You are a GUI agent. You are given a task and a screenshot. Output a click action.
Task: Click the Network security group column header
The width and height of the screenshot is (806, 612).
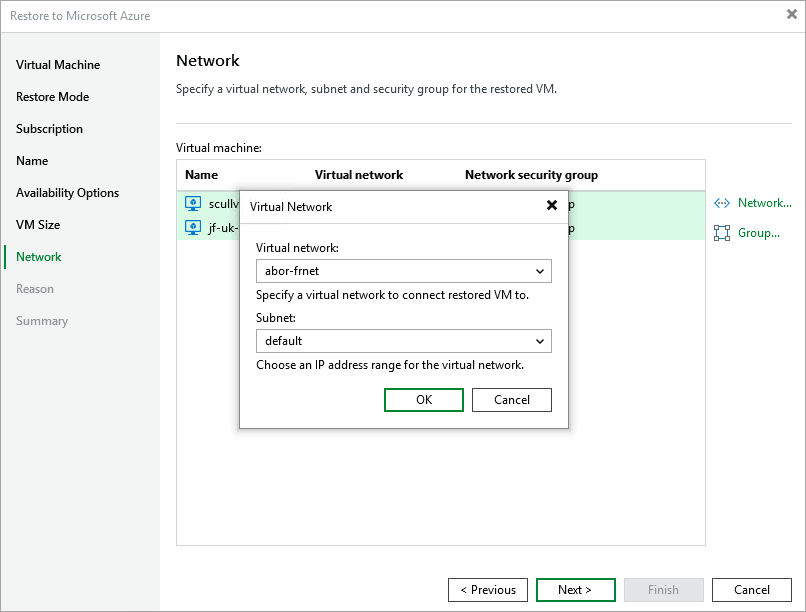point(532,175)
